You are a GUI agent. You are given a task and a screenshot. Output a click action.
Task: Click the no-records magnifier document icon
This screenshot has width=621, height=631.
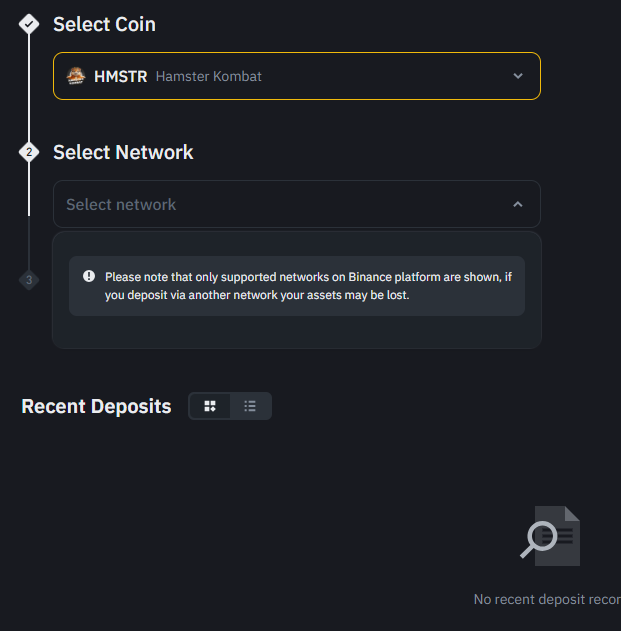click(x=551, y=536)
